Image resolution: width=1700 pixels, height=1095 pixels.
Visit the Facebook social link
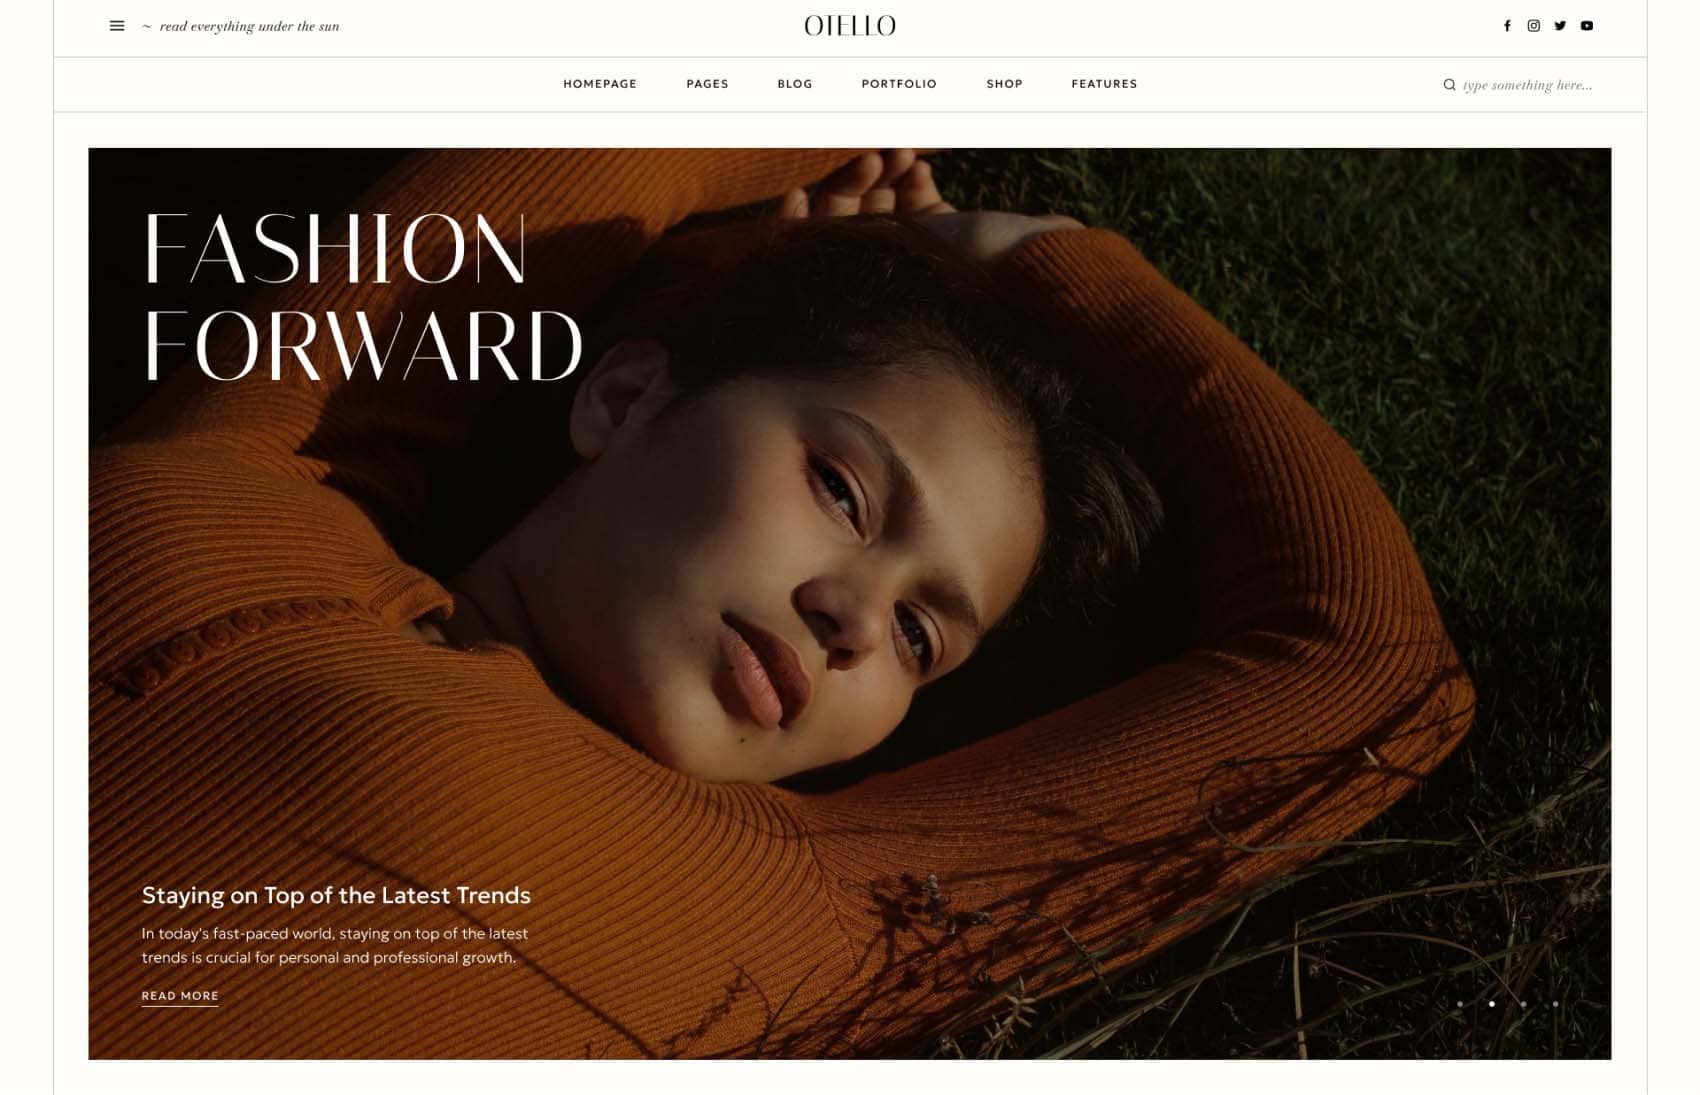pos(1507,26)
